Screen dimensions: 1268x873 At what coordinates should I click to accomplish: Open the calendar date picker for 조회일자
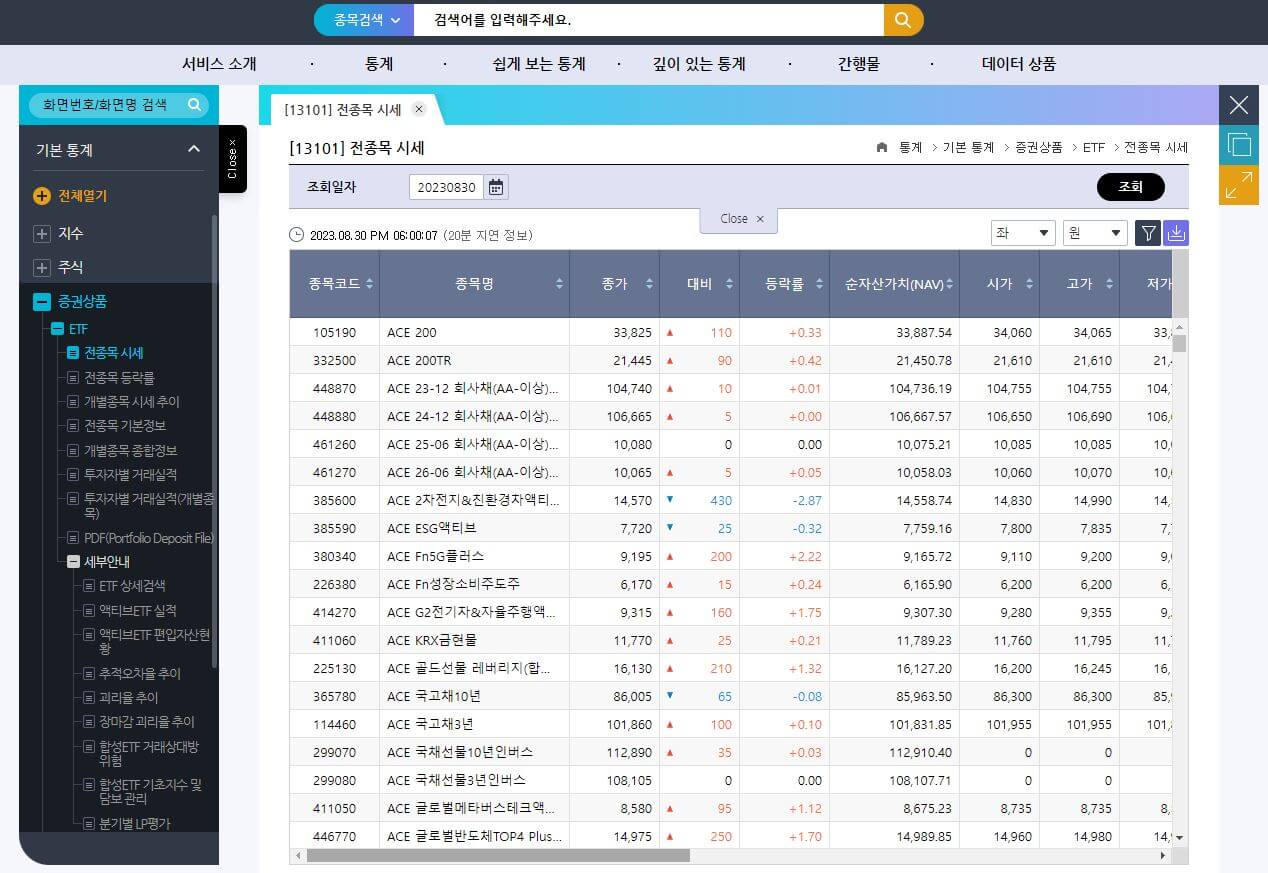[495, 186]
